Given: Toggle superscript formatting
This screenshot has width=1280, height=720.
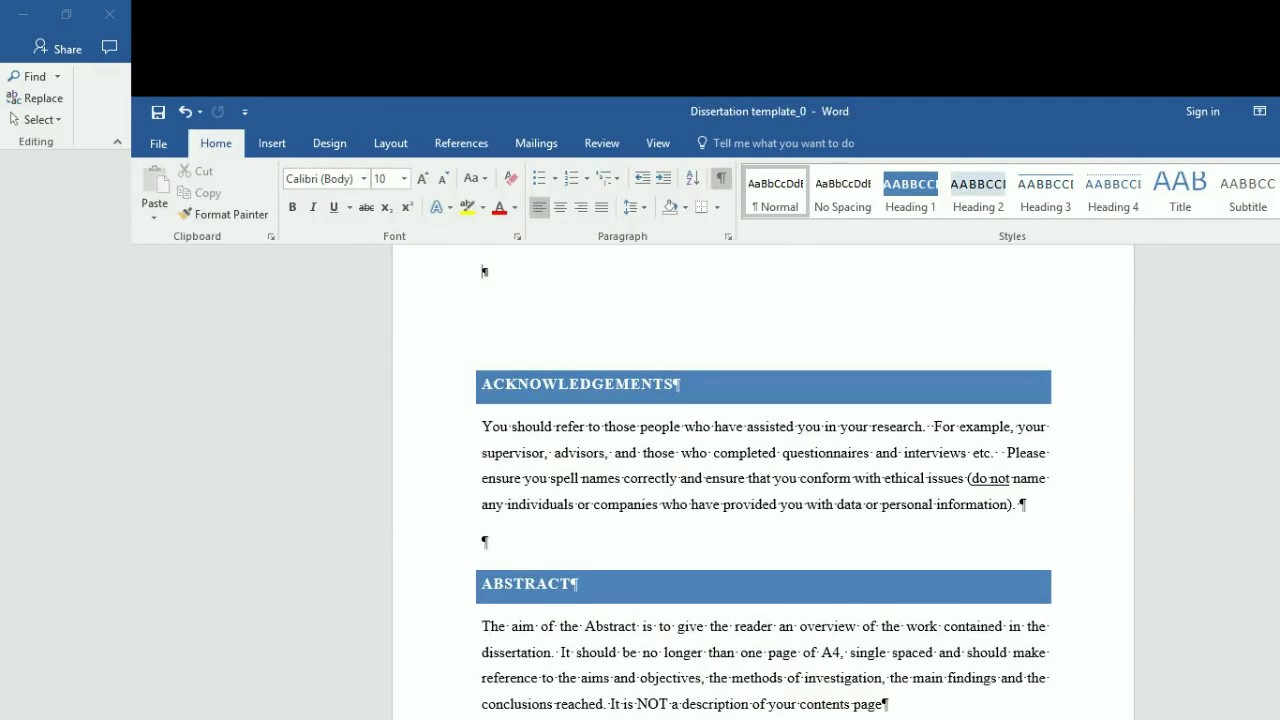Looking at the screenshot, I should 407,207.
